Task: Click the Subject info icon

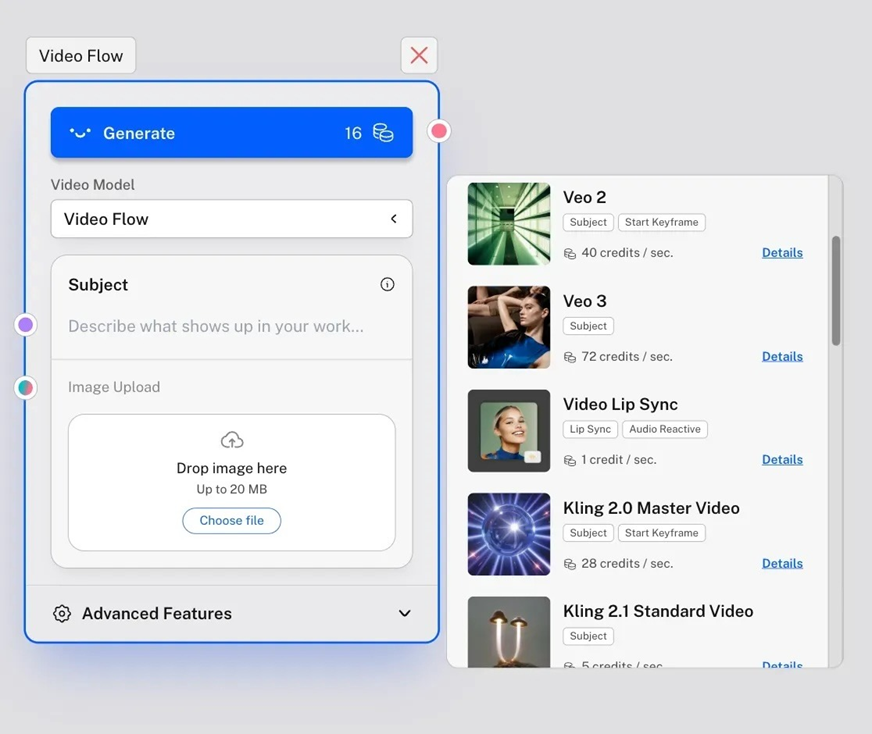Action: [x=387, y=285]
